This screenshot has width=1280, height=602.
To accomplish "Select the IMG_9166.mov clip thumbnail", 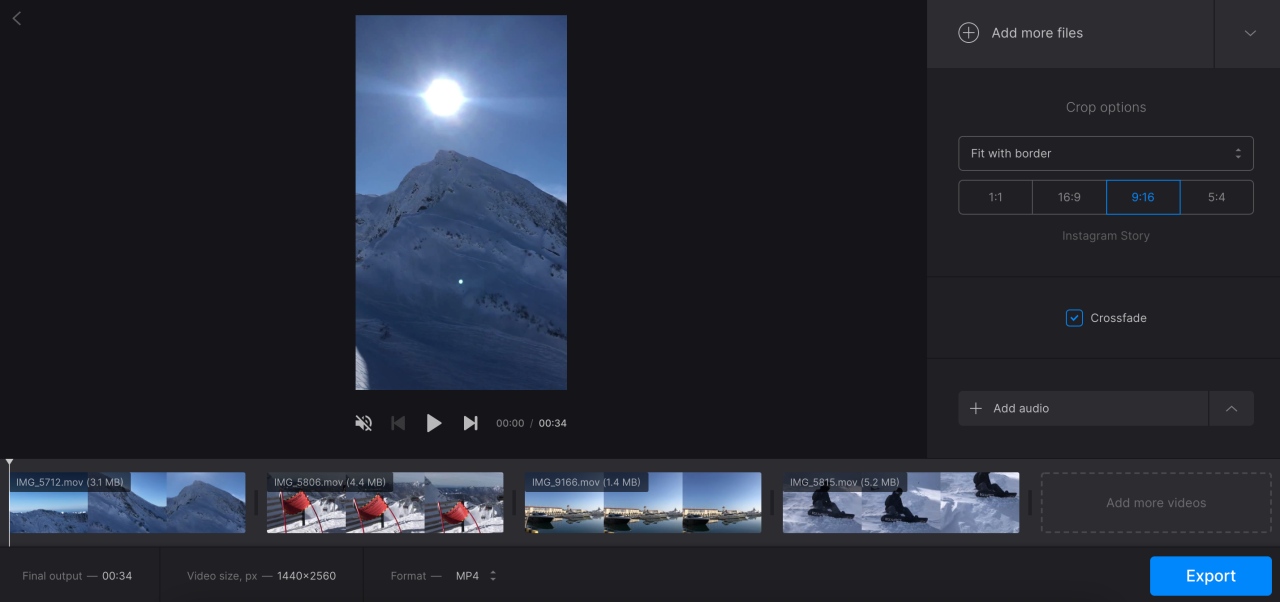I will [642, 502].
